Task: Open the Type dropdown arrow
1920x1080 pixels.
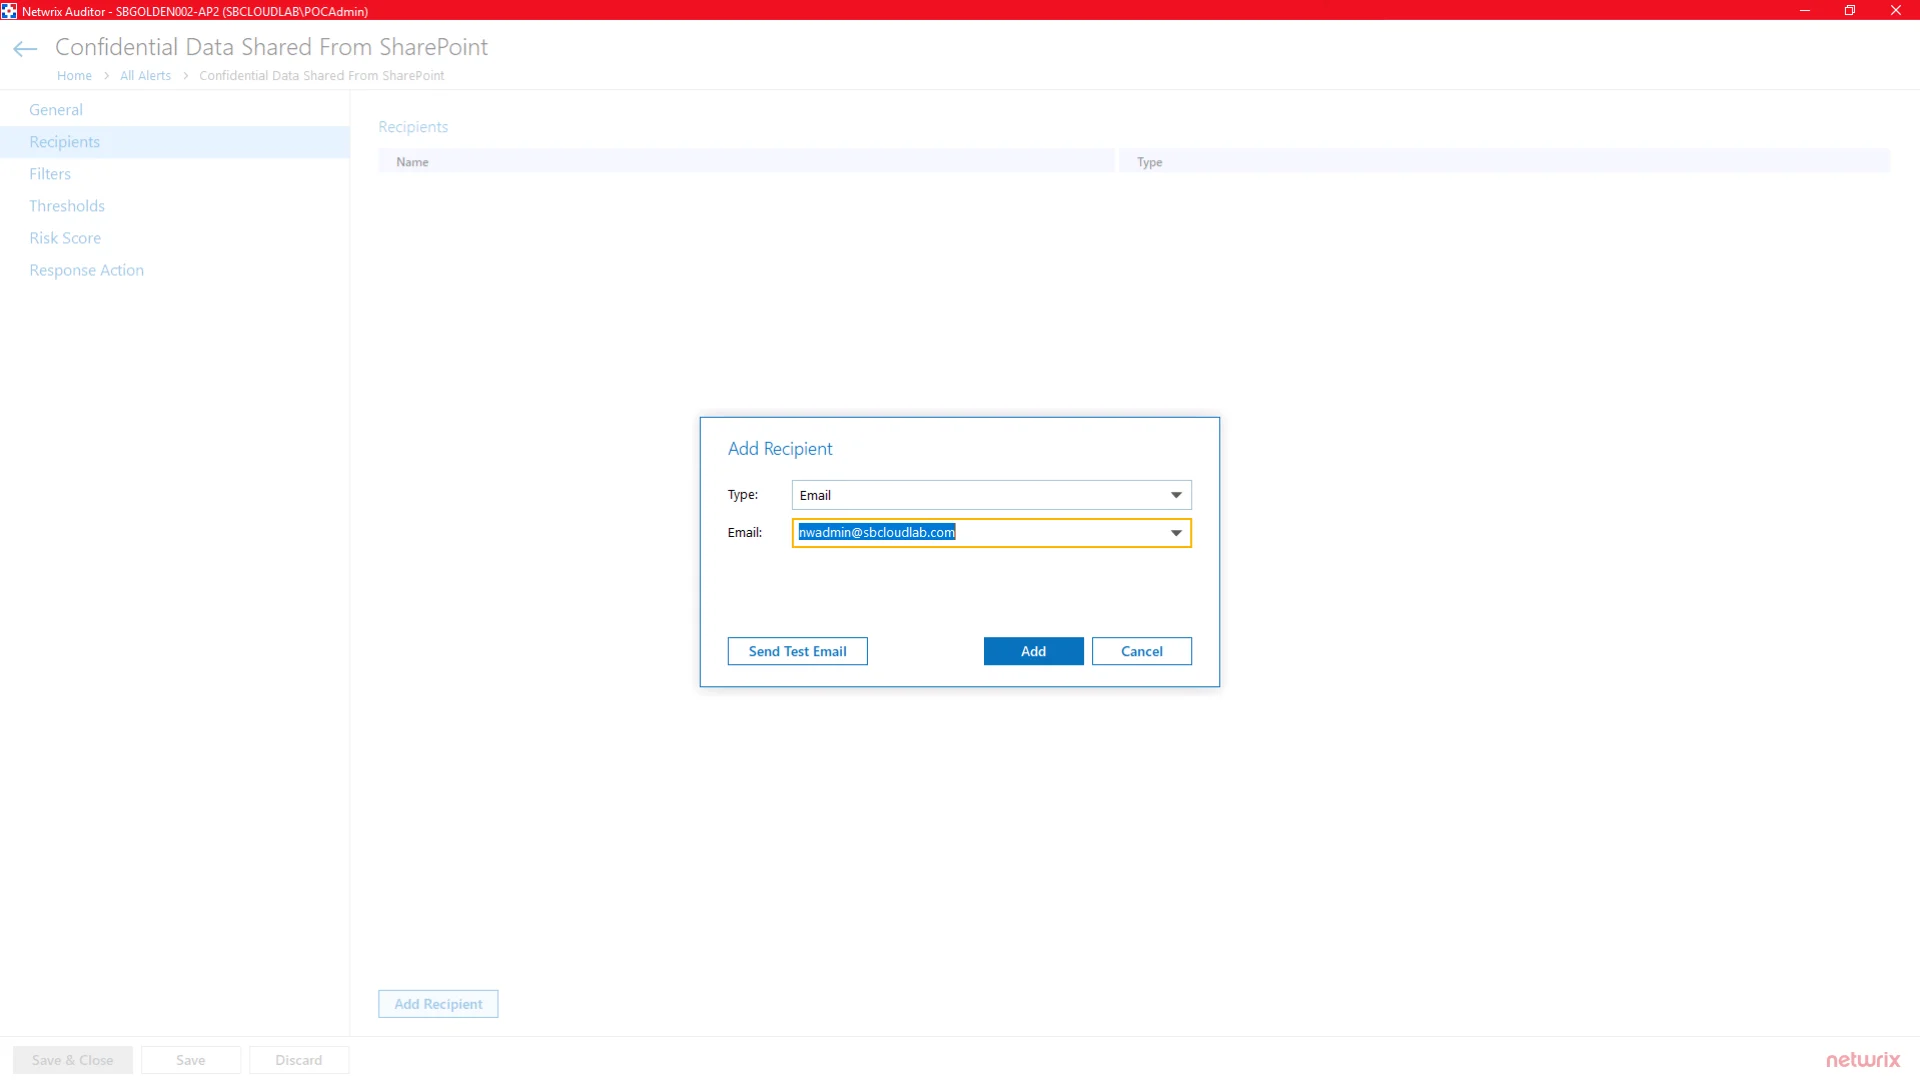Action: pyautogui.click(x=1176, y=495)
